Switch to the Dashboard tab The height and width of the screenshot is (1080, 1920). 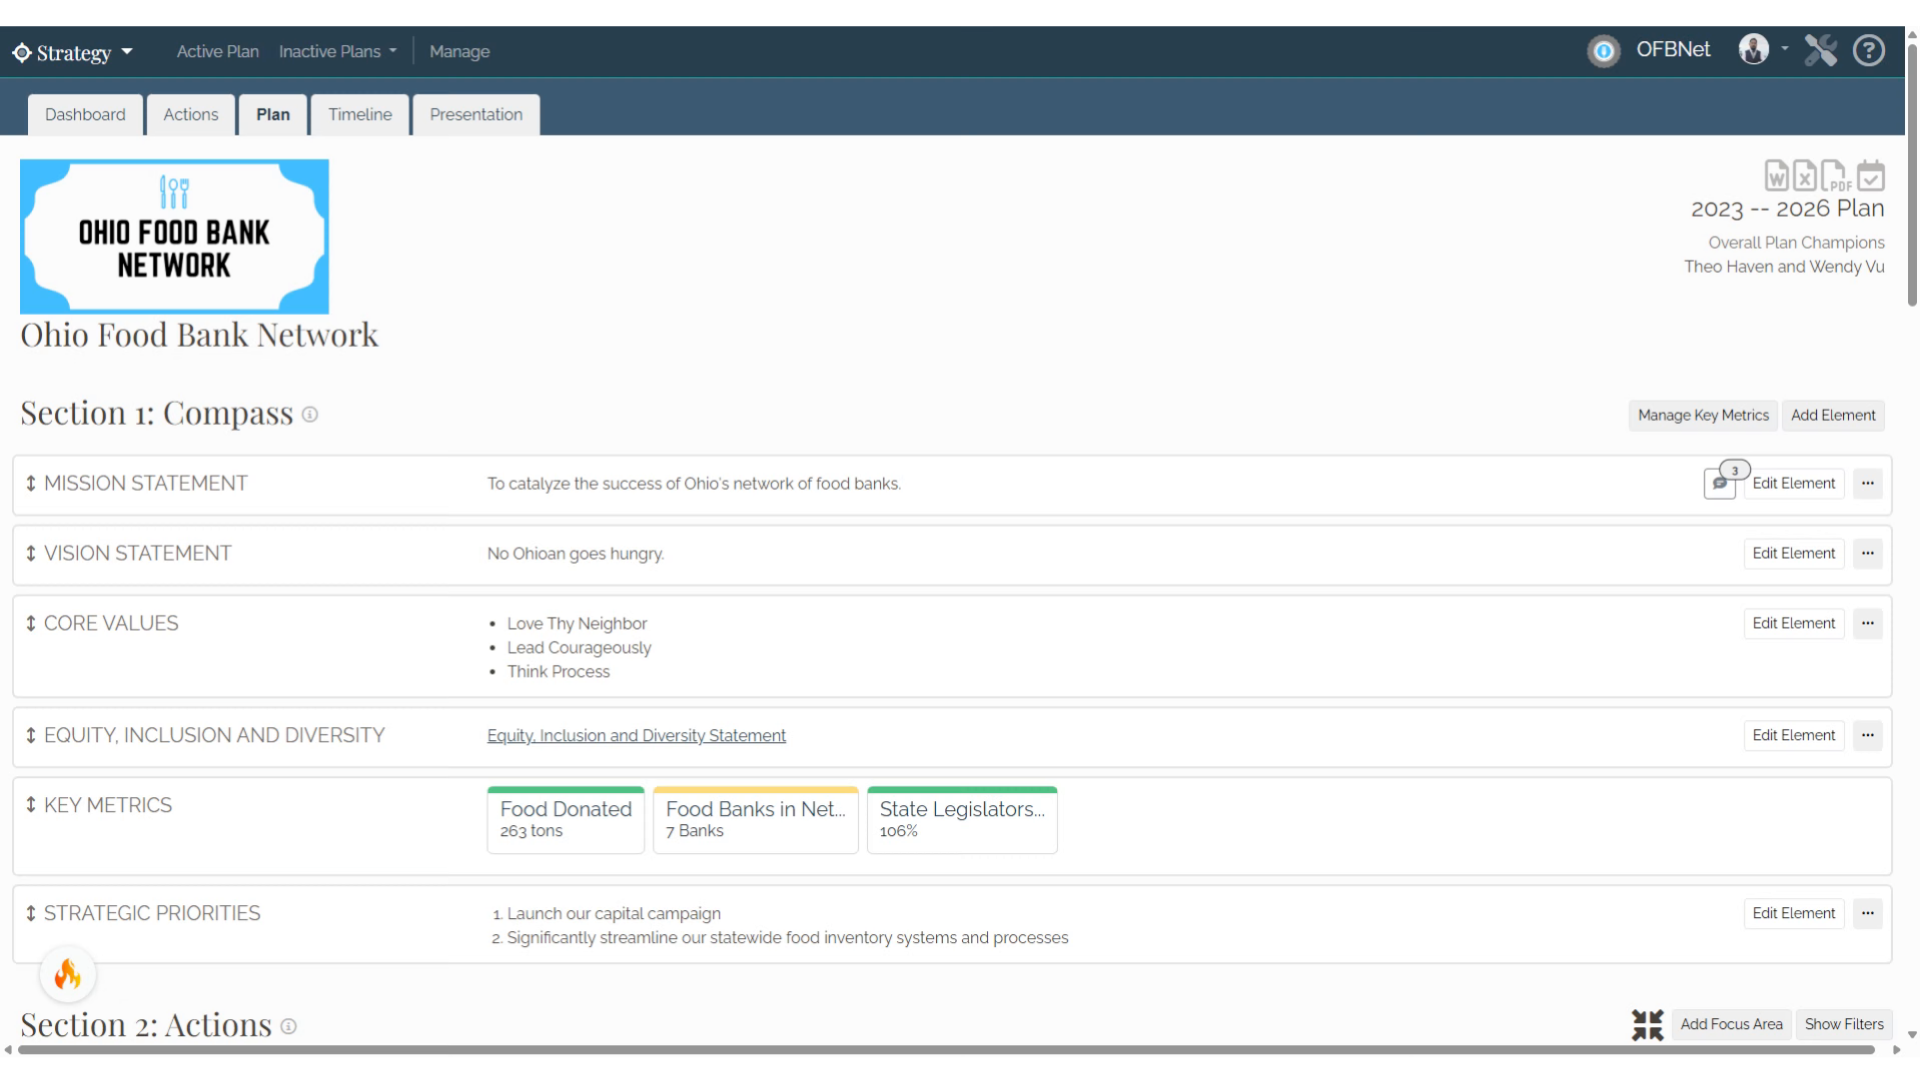(85, 114)
